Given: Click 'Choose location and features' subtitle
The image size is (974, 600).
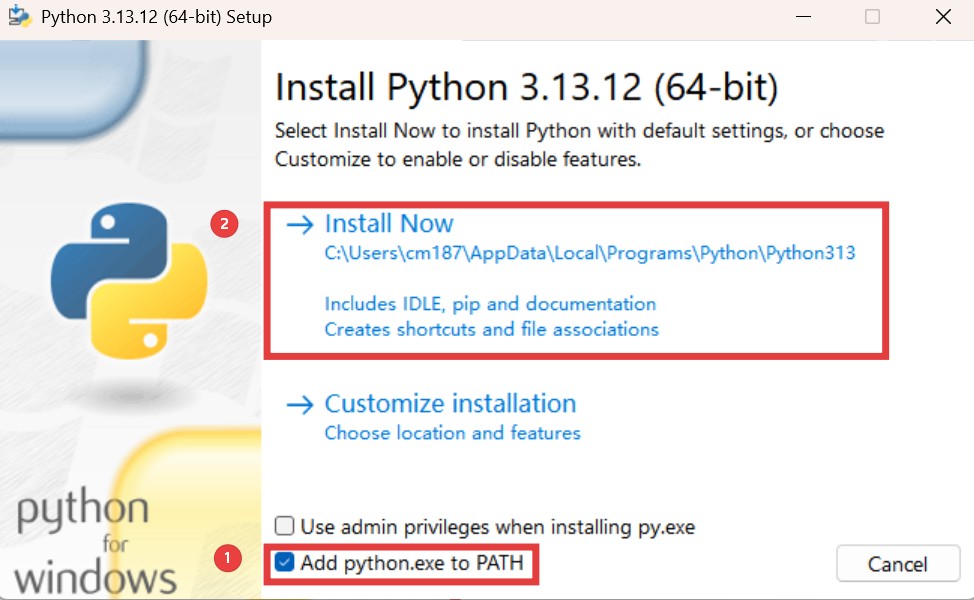Looking at the screenshot, I should (452, 433).
